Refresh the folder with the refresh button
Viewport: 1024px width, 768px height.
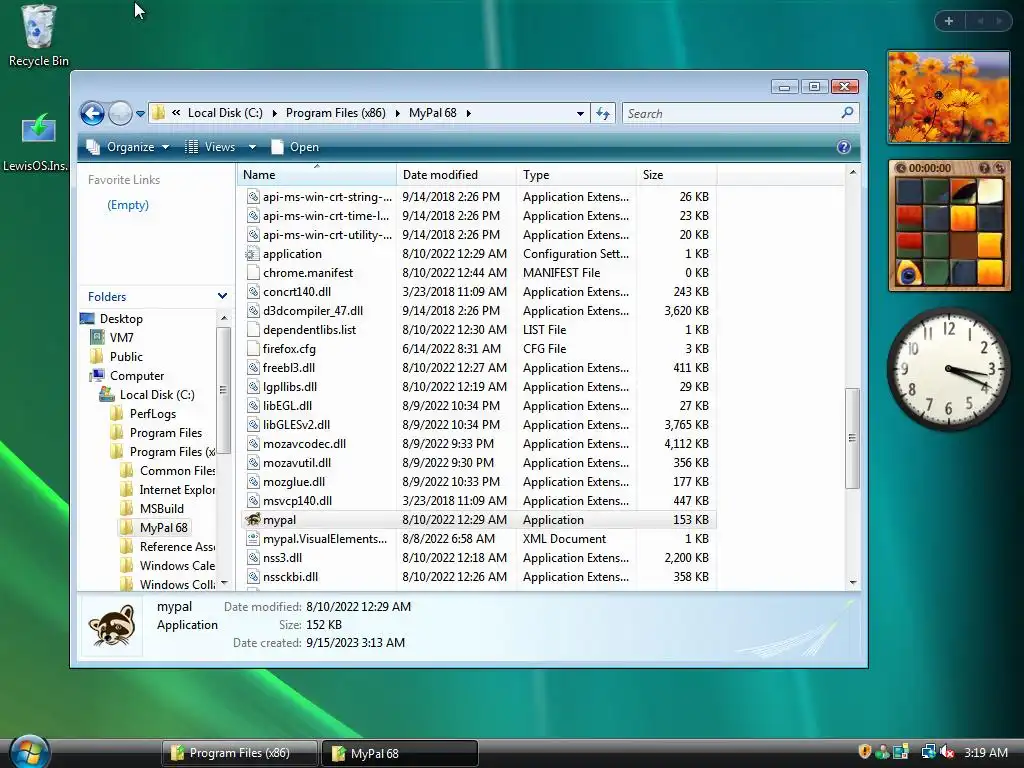coord(603,114)
